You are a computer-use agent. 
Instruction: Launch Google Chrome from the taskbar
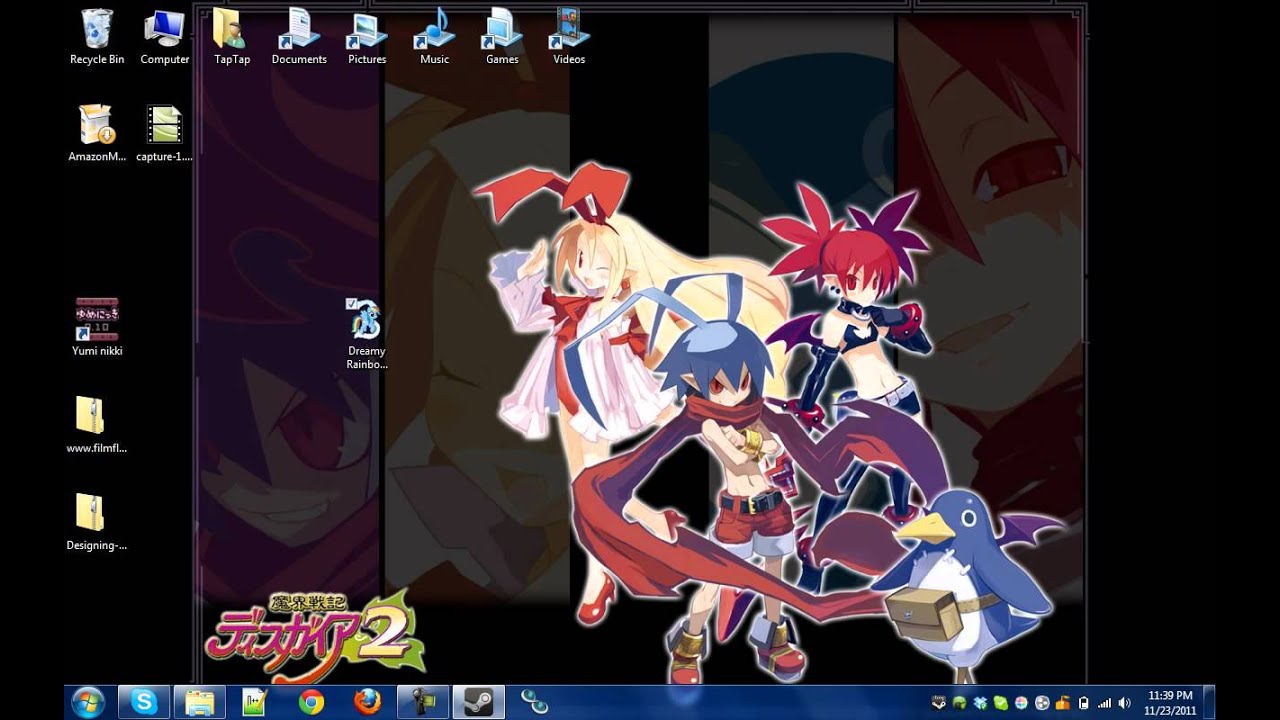pyautogui.click(x=311, y=702)
